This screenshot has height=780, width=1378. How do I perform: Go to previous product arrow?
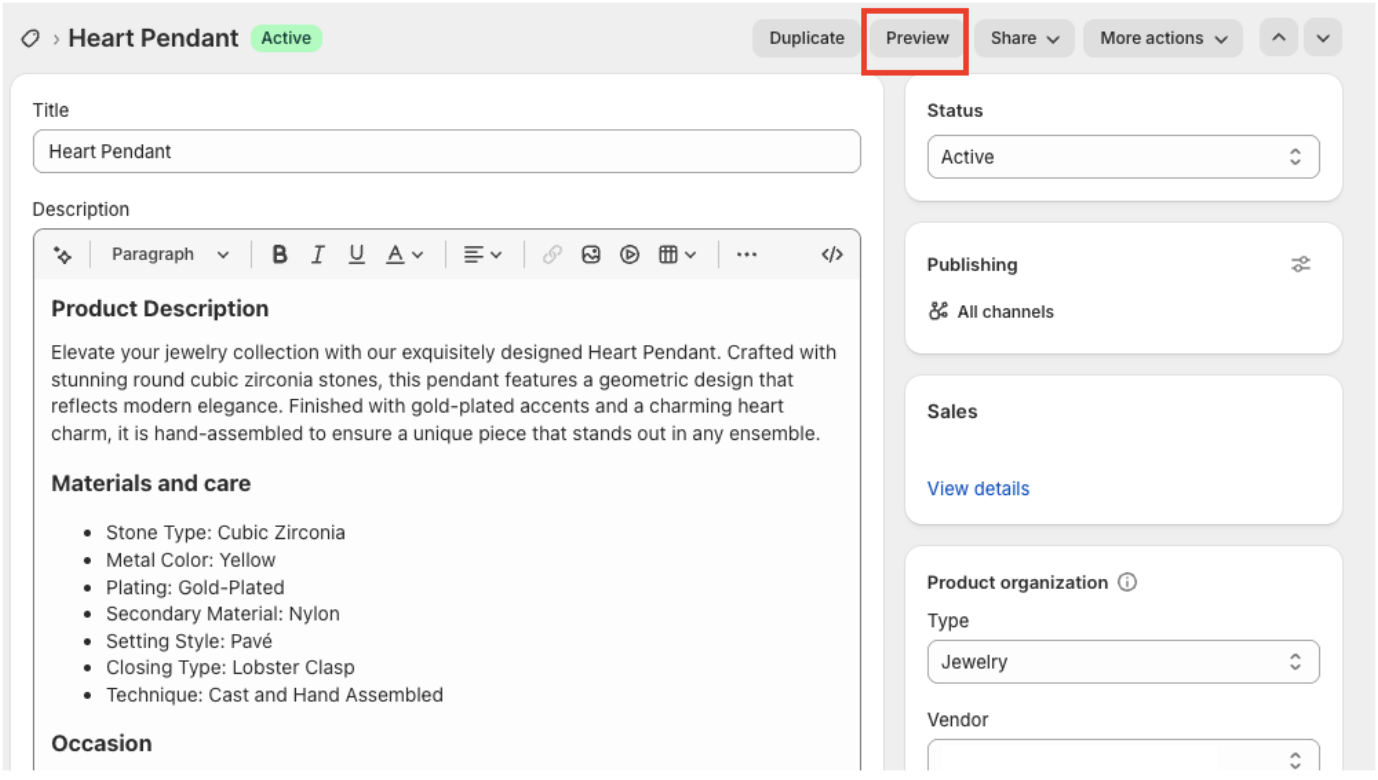pos(1279,38)
